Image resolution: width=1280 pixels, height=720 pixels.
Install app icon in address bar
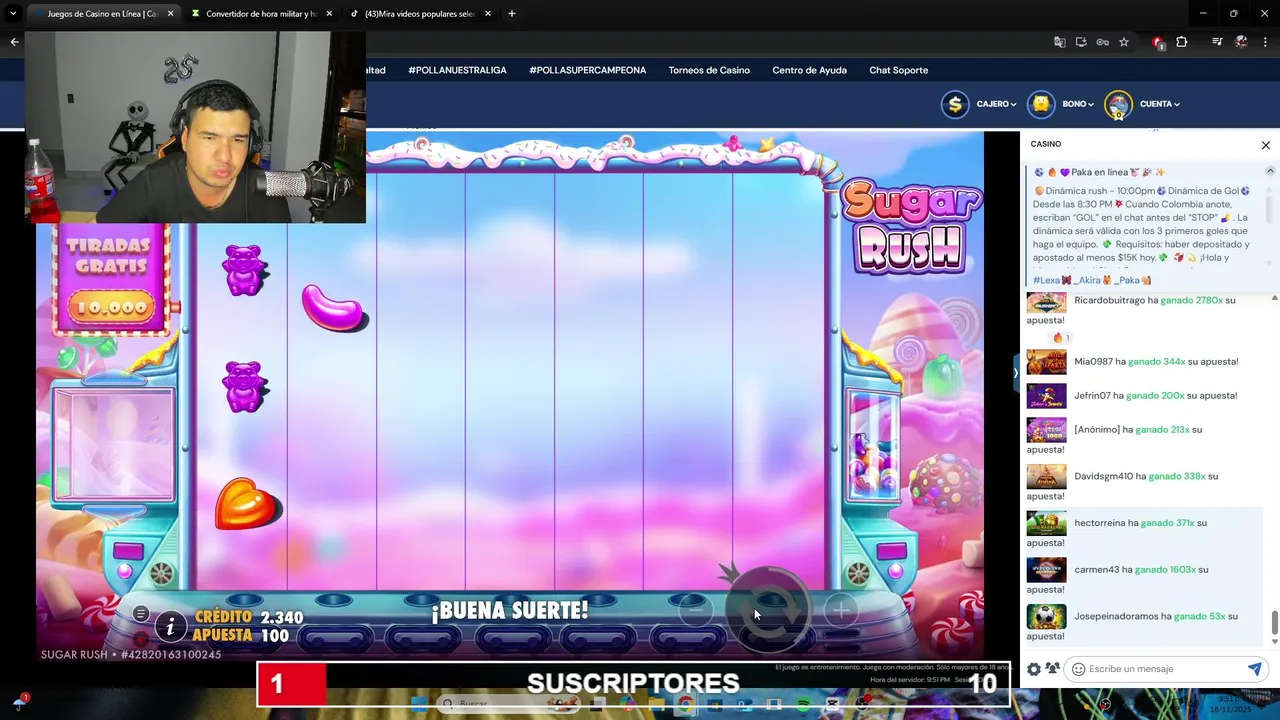(x=1081, y=42)
